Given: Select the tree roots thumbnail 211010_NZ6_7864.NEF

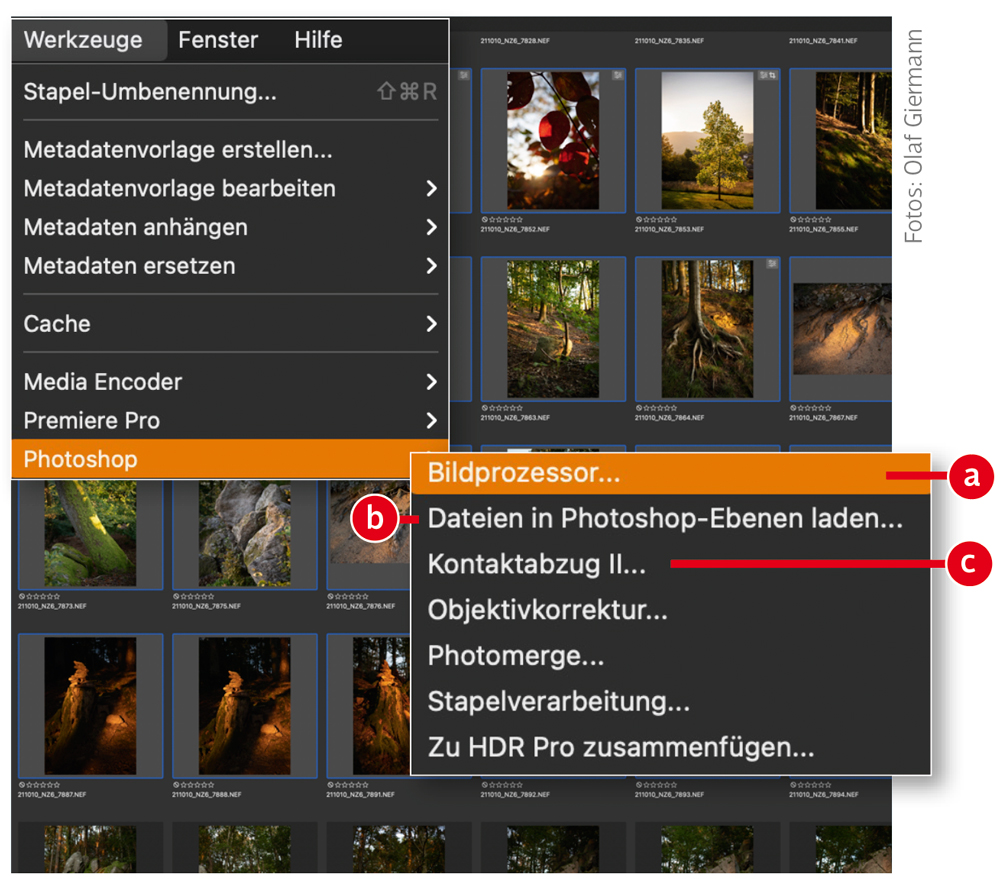Looking at the screenshot, I should (x=707, y=329).
